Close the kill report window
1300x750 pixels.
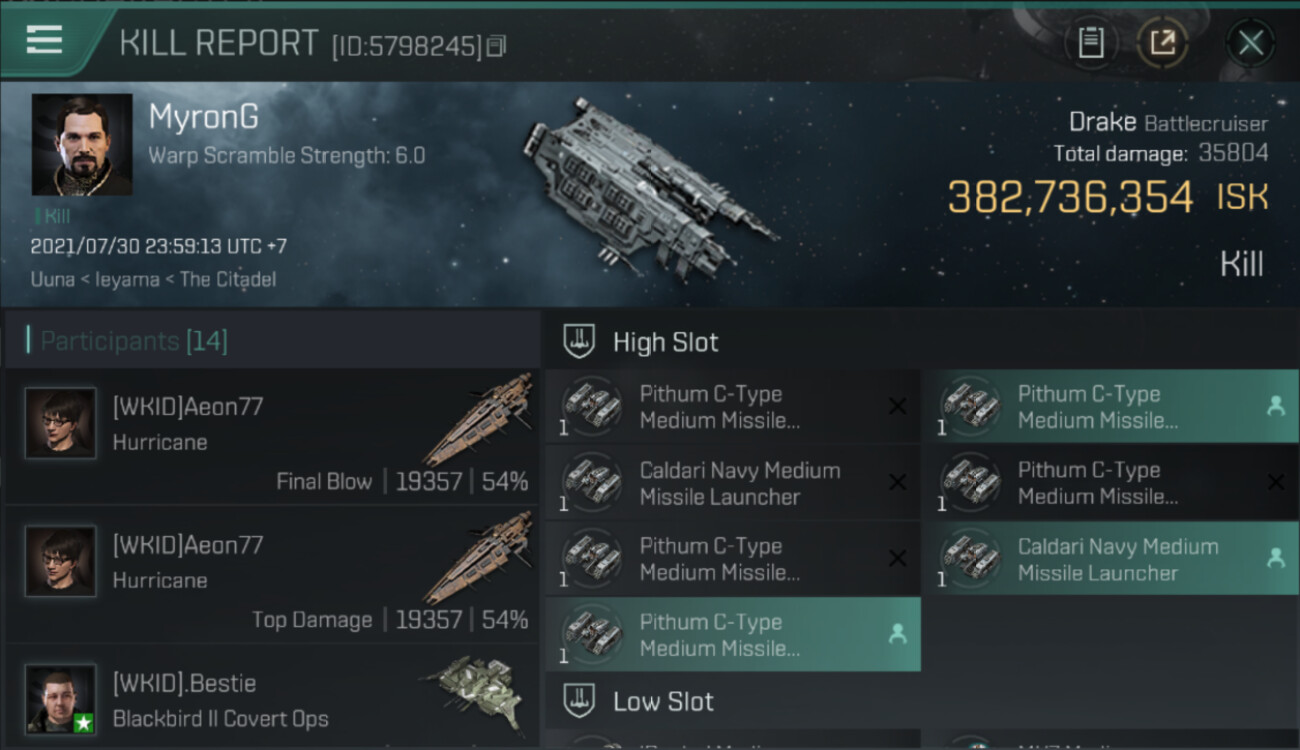click(1250, 43)
